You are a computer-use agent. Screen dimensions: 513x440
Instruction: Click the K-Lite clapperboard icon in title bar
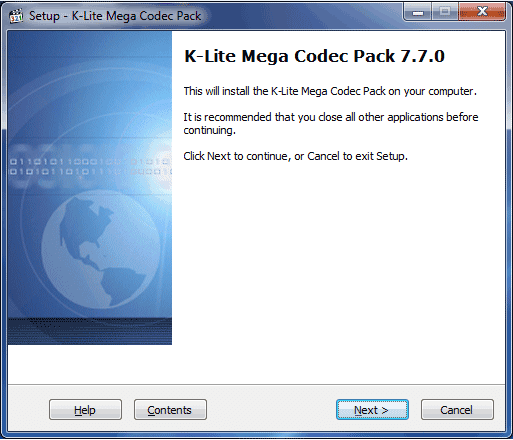[16, 16]
